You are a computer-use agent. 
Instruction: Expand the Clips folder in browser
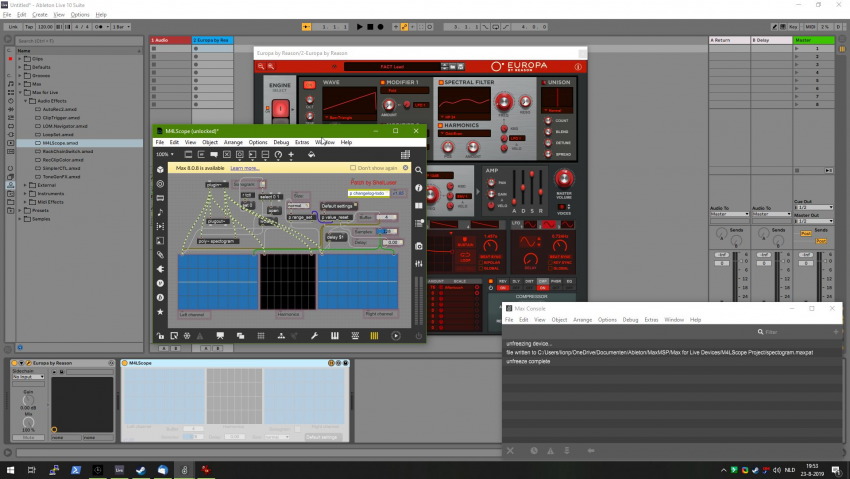click(x=20, y=59)
